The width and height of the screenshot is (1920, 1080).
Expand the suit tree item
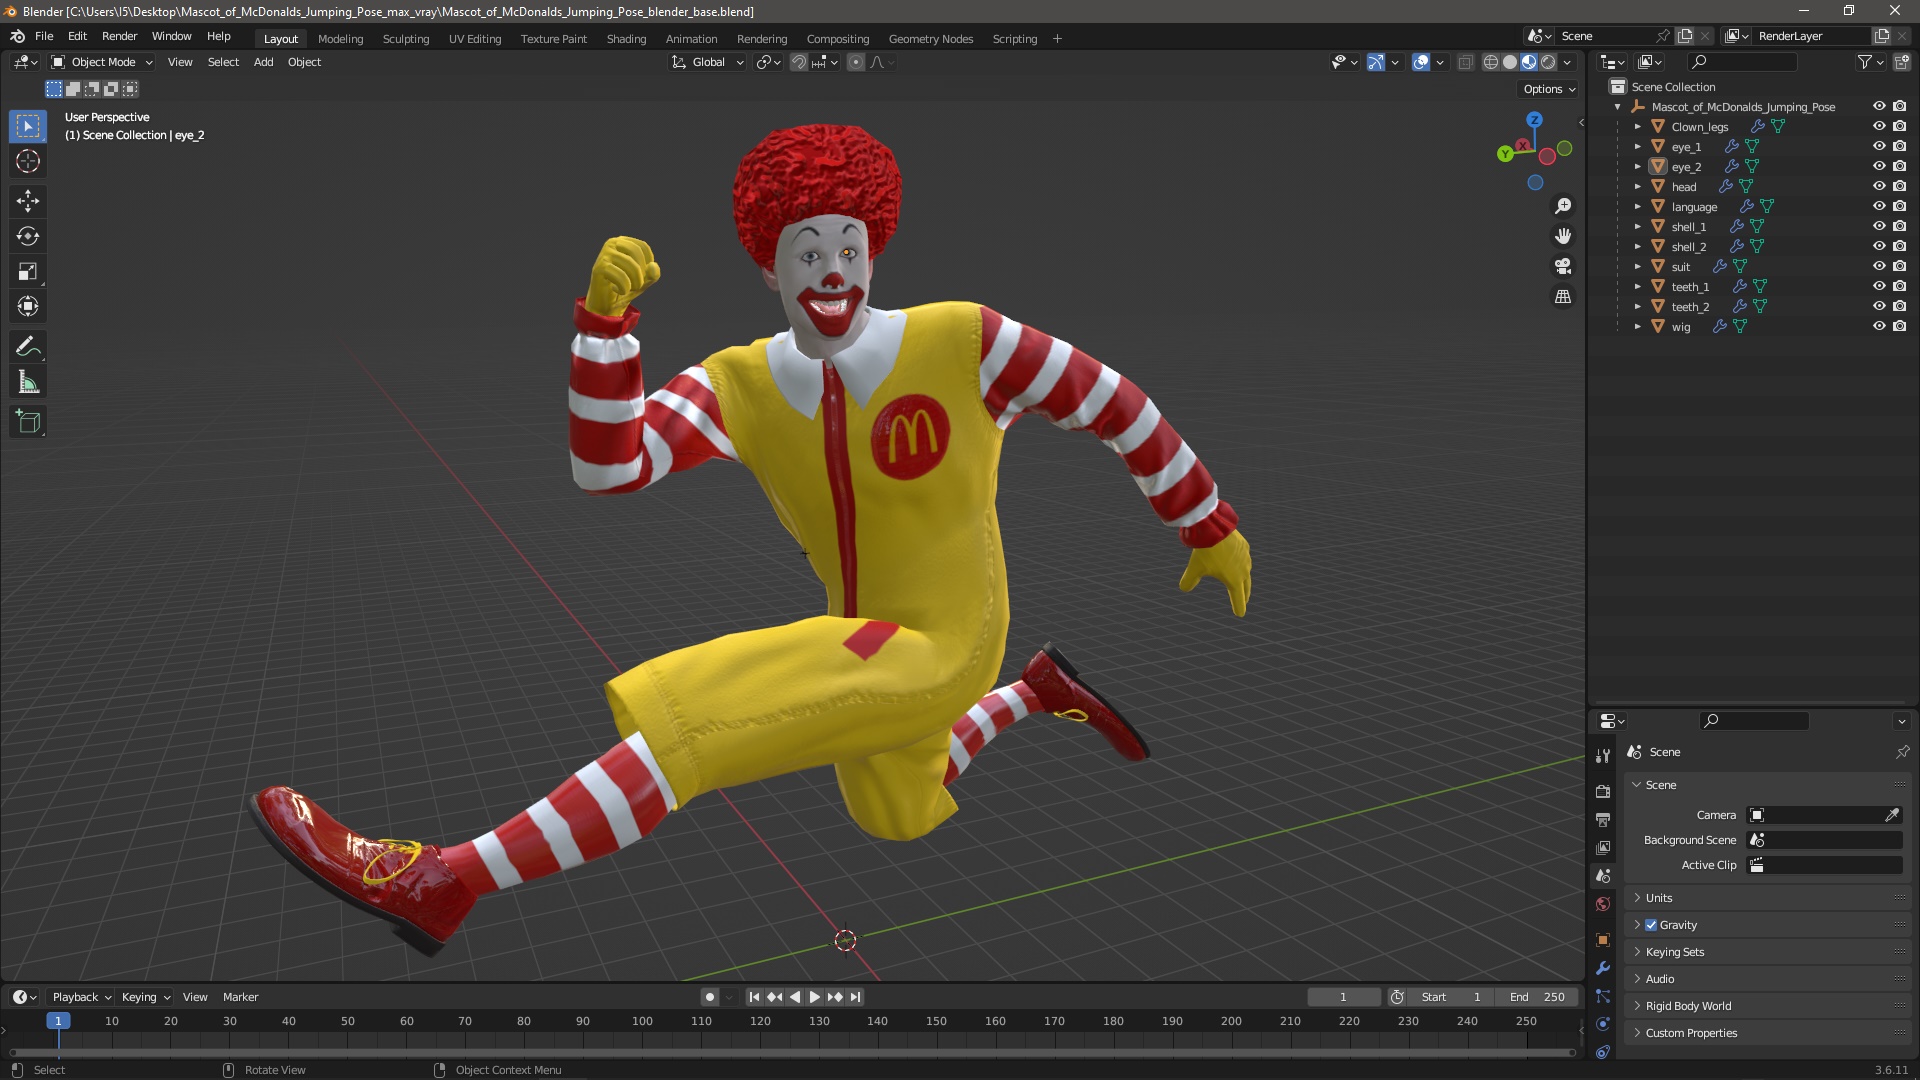pyautogui.click(x=1637, y=267)
